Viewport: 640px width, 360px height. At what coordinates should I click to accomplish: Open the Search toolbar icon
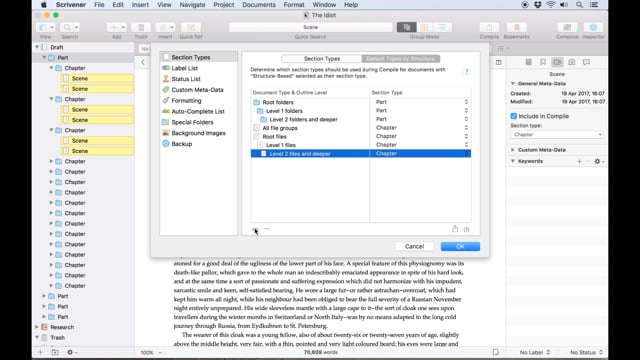click(70, 27)
